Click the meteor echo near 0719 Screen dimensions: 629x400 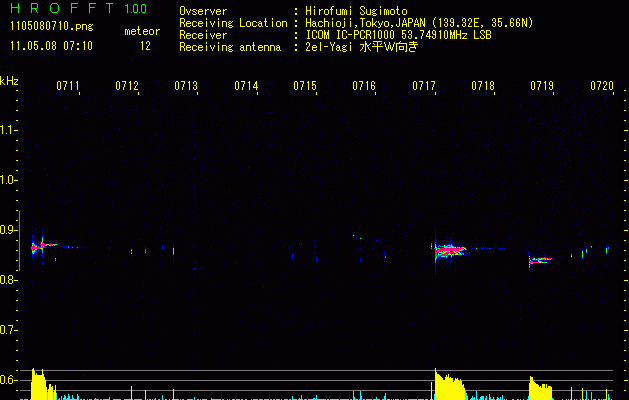coord(540,261)
